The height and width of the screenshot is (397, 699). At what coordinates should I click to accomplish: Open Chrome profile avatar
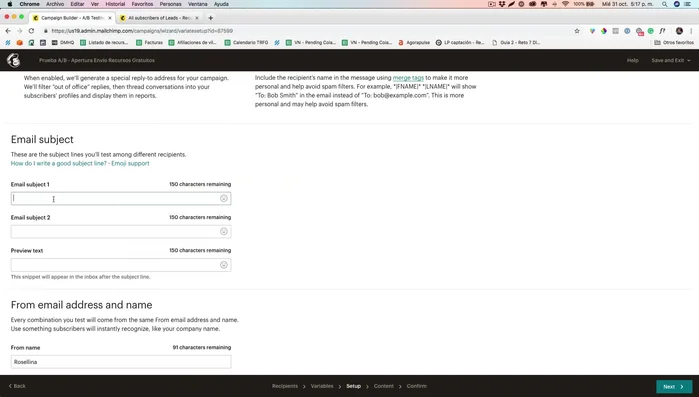pos(679,31)
